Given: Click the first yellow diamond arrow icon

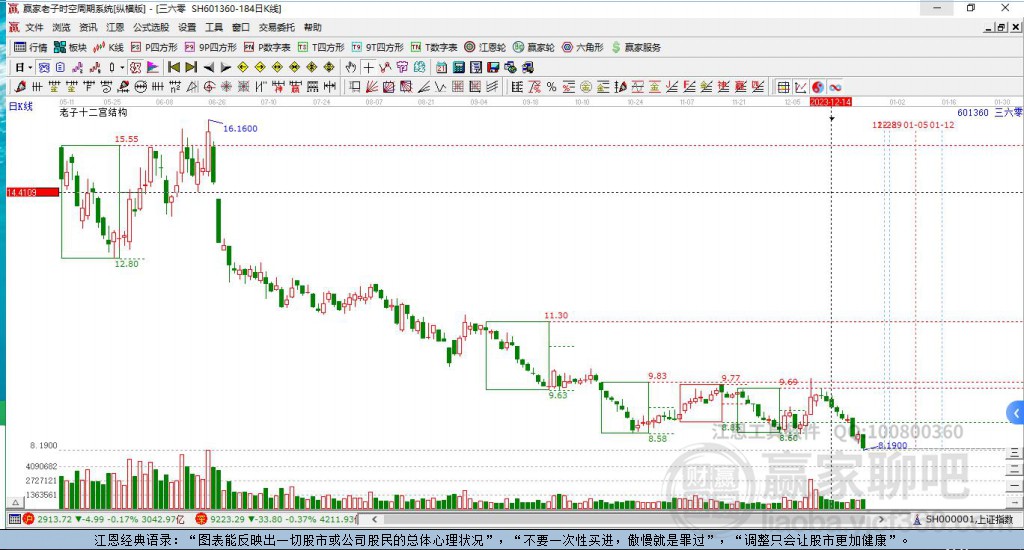Looking at the screenshot, I should point(243,67).
